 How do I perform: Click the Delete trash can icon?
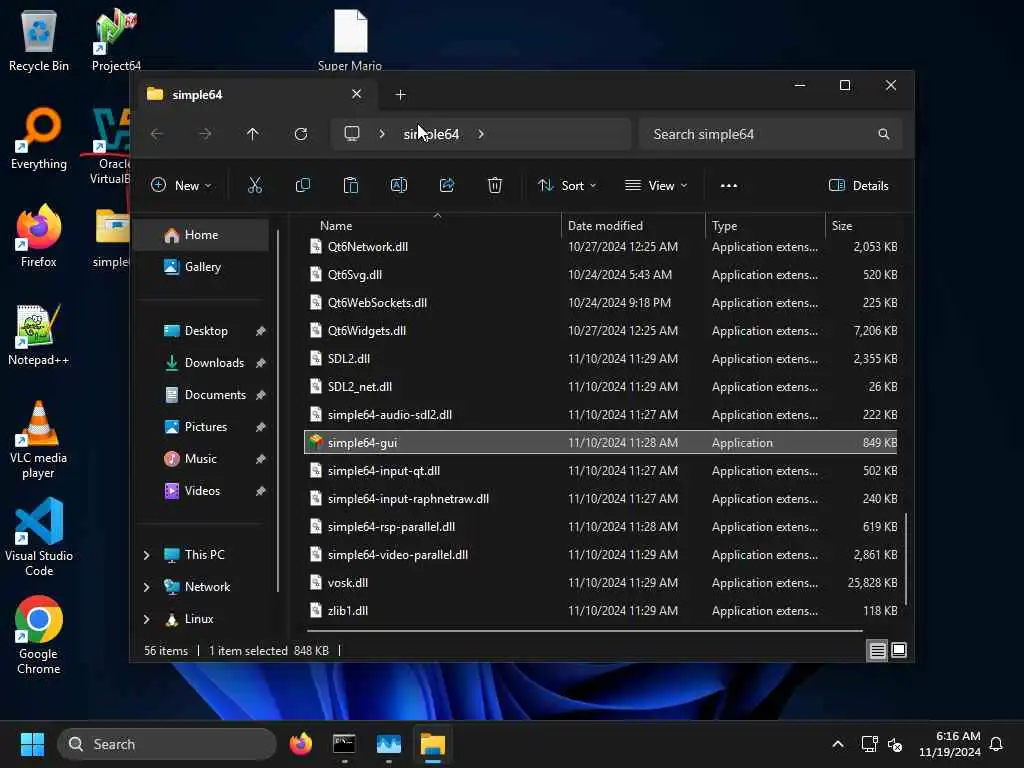[x=495, y=185]
